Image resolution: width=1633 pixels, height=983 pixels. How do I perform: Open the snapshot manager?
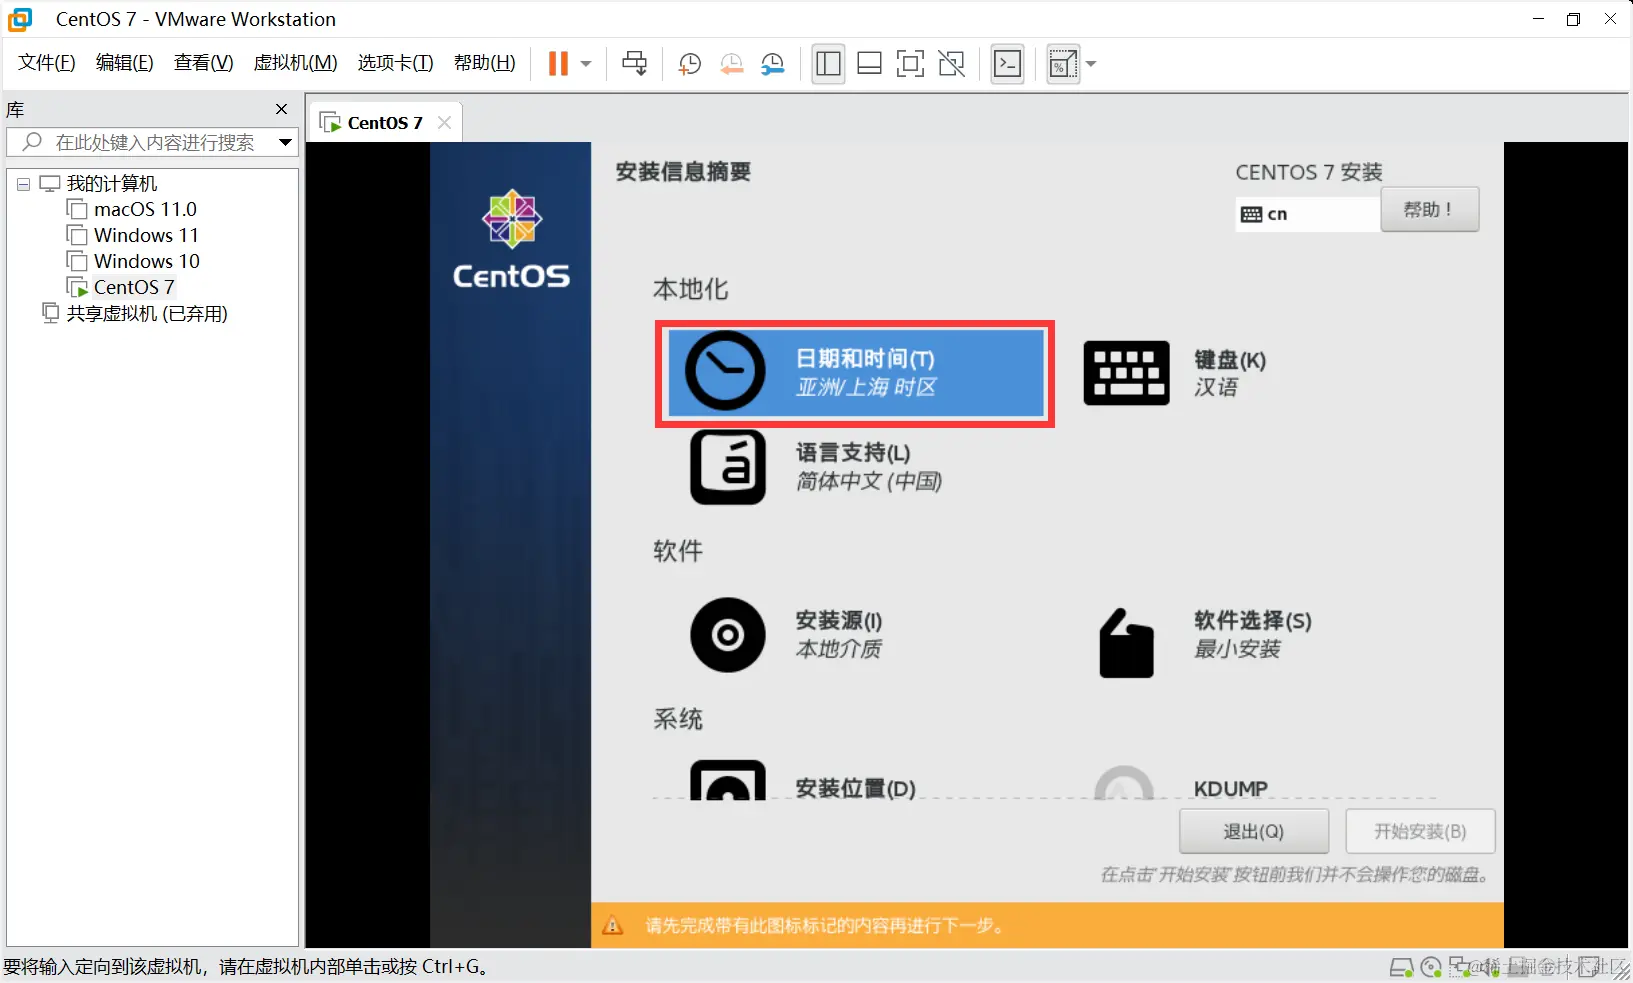point(772,64)
